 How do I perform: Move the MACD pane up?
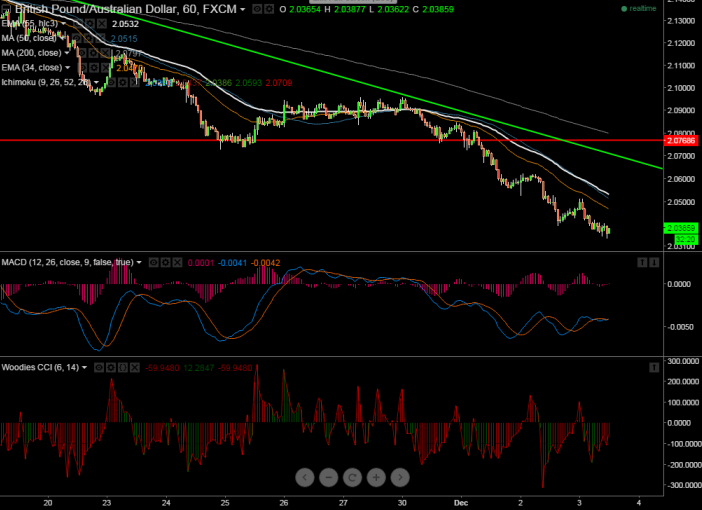point(642,262)
